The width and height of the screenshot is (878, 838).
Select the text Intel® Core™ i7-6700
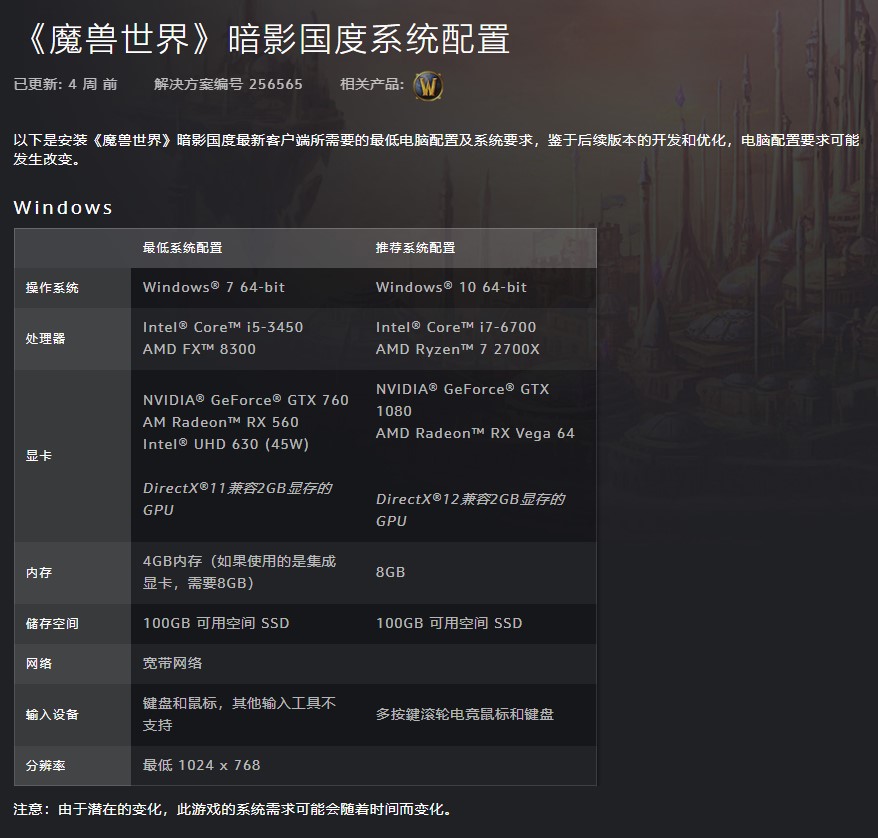[456, 327]
